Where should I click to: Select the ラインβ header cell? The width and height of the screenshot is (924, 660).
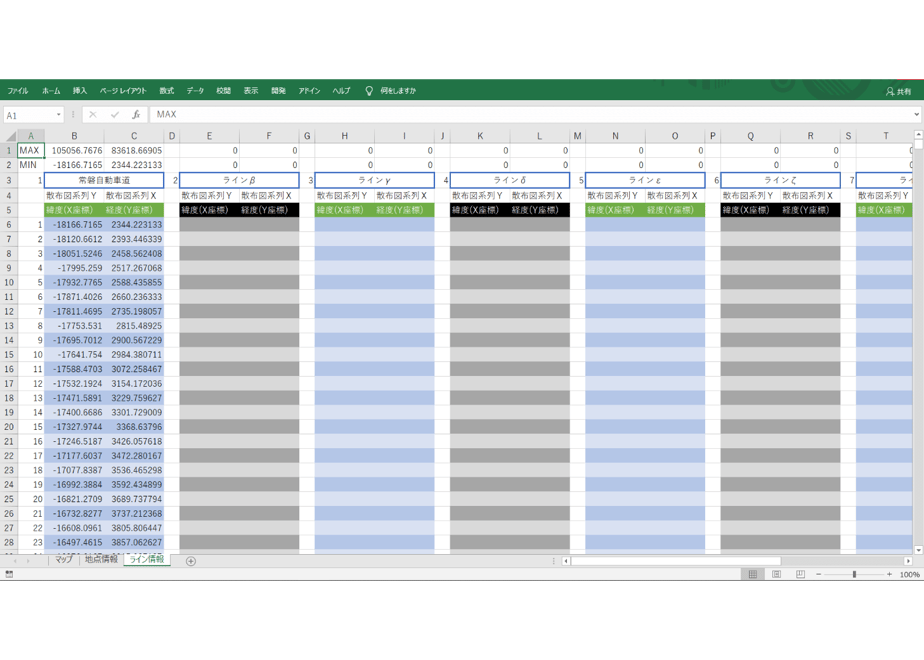(239, 180)
